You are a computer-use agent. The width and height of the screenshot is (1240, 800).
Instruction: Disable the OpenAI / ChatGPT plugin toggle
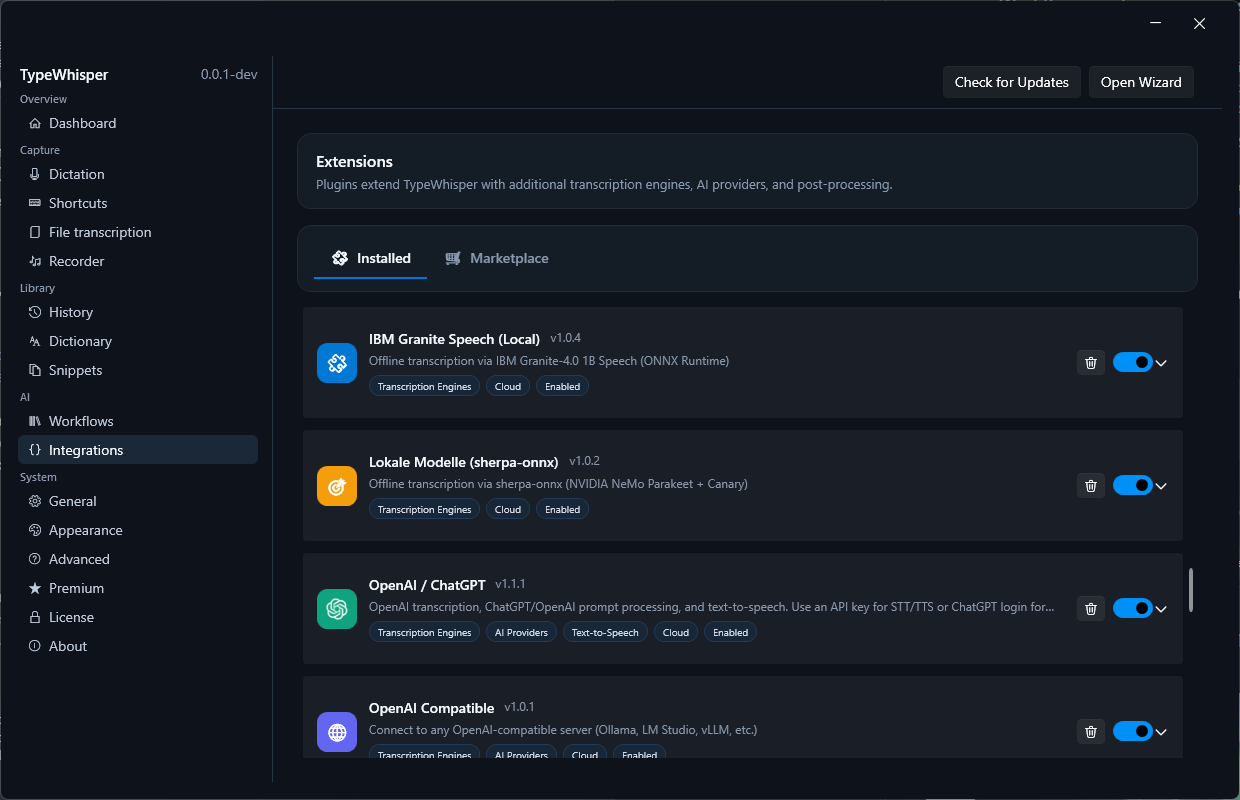click(x=1133, y=608)
